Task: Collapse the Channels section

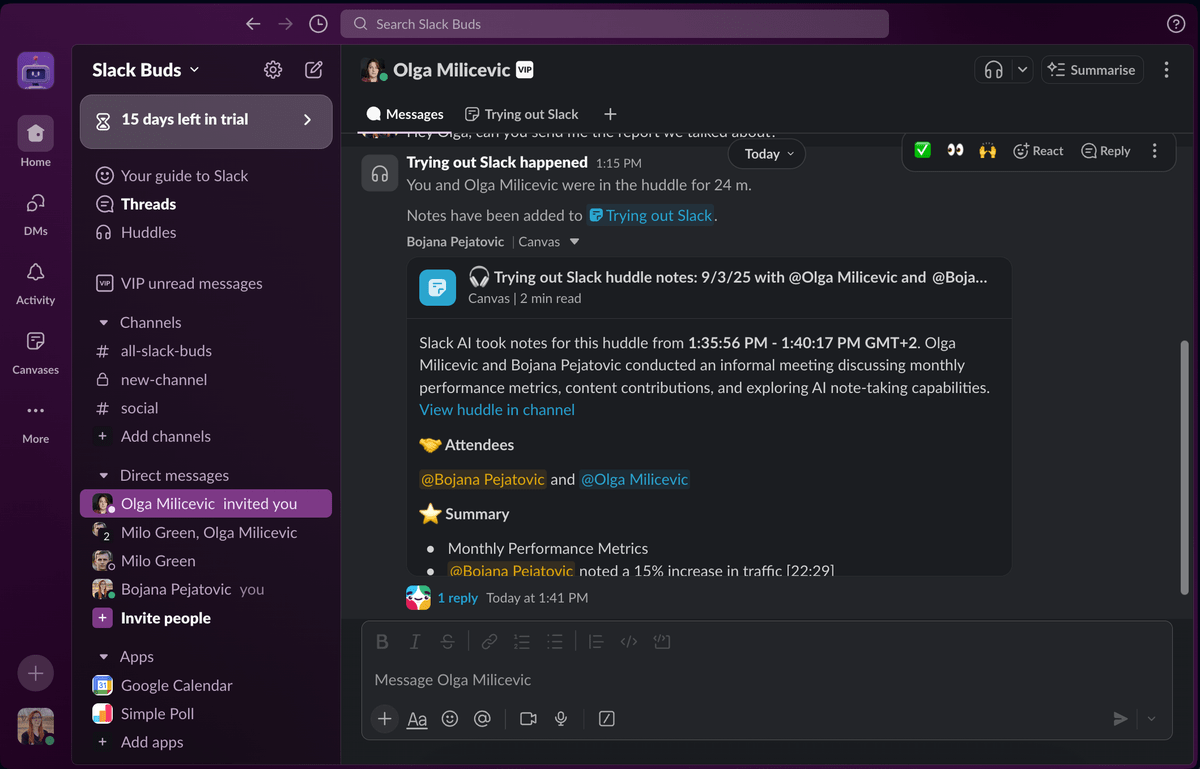Action: [104, 323]
